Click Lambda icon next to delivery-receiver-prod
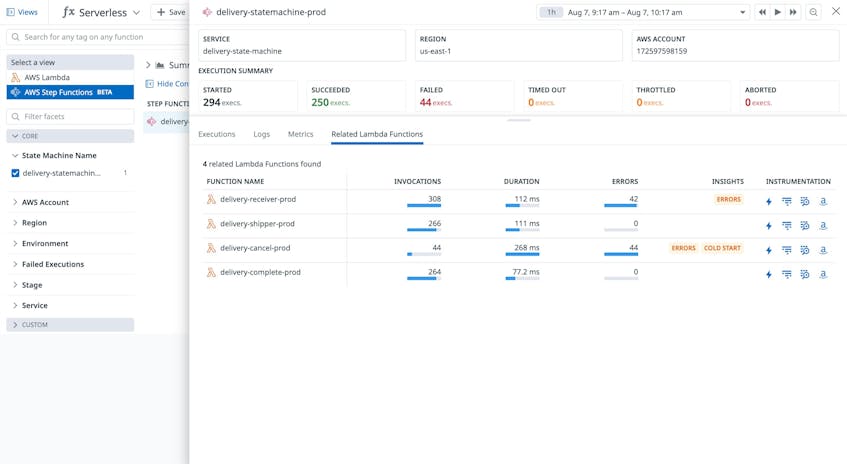Viewport: 847px width, 464px height. 211,199
